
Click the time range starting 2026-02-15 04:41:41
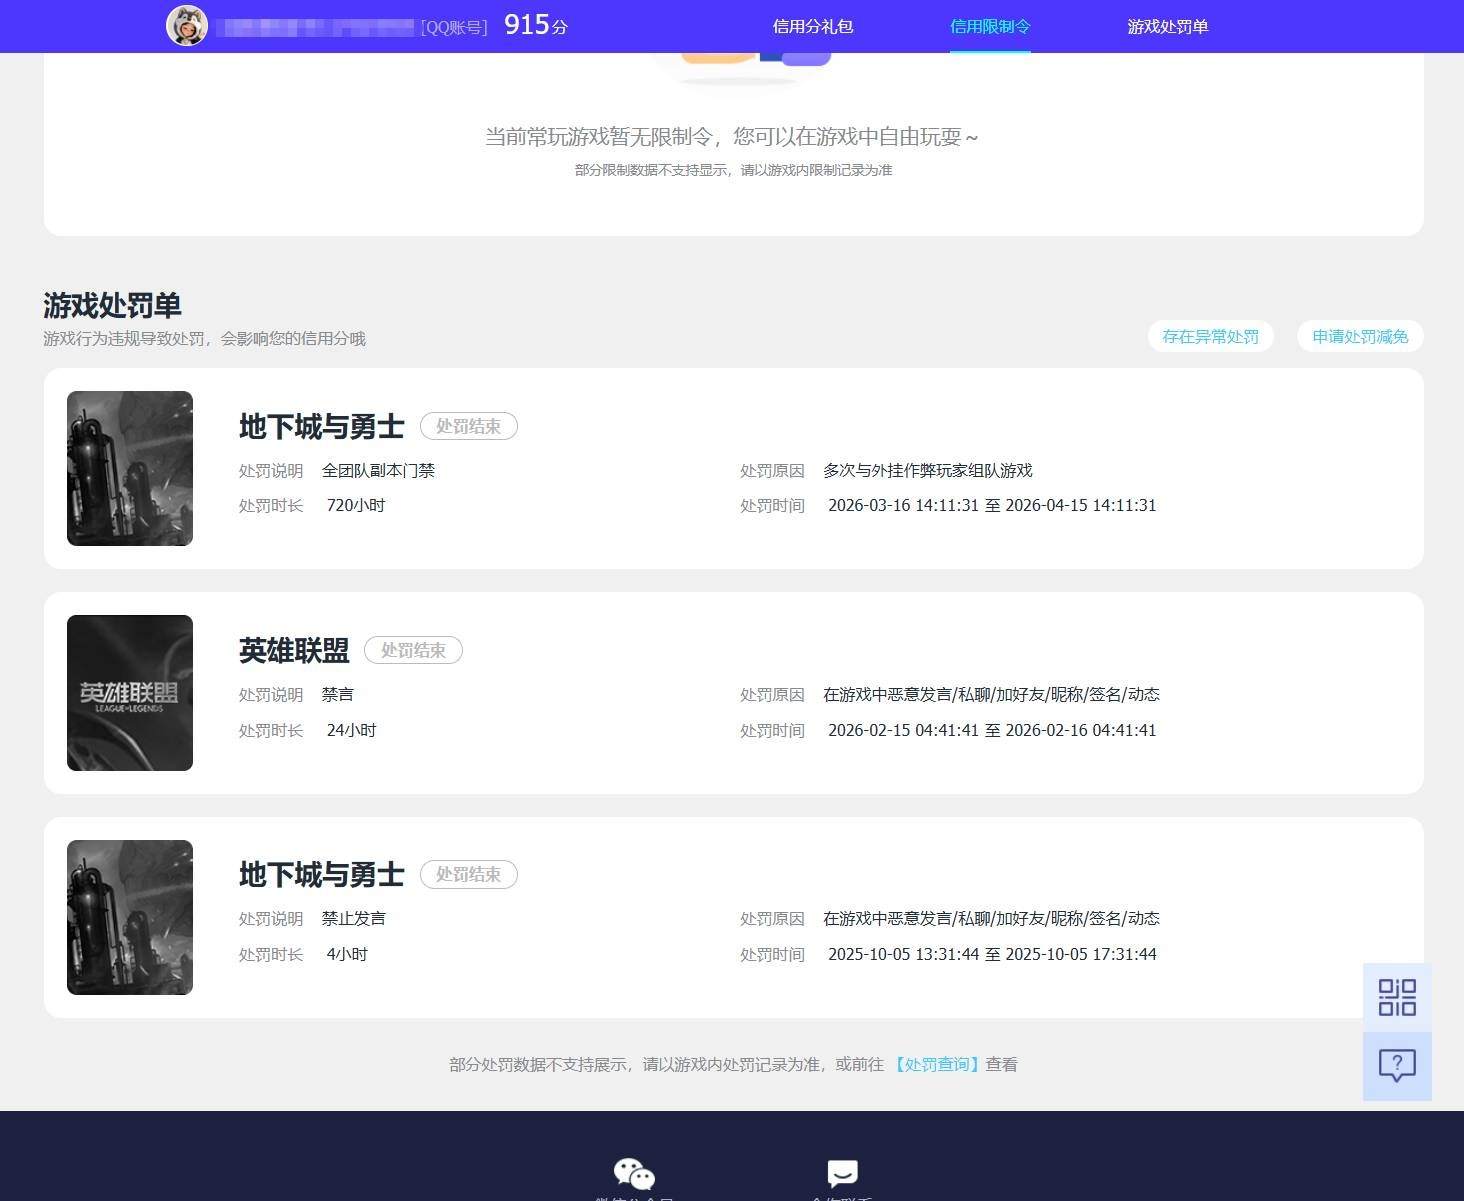pyautogui.click(x=992, y=731)
